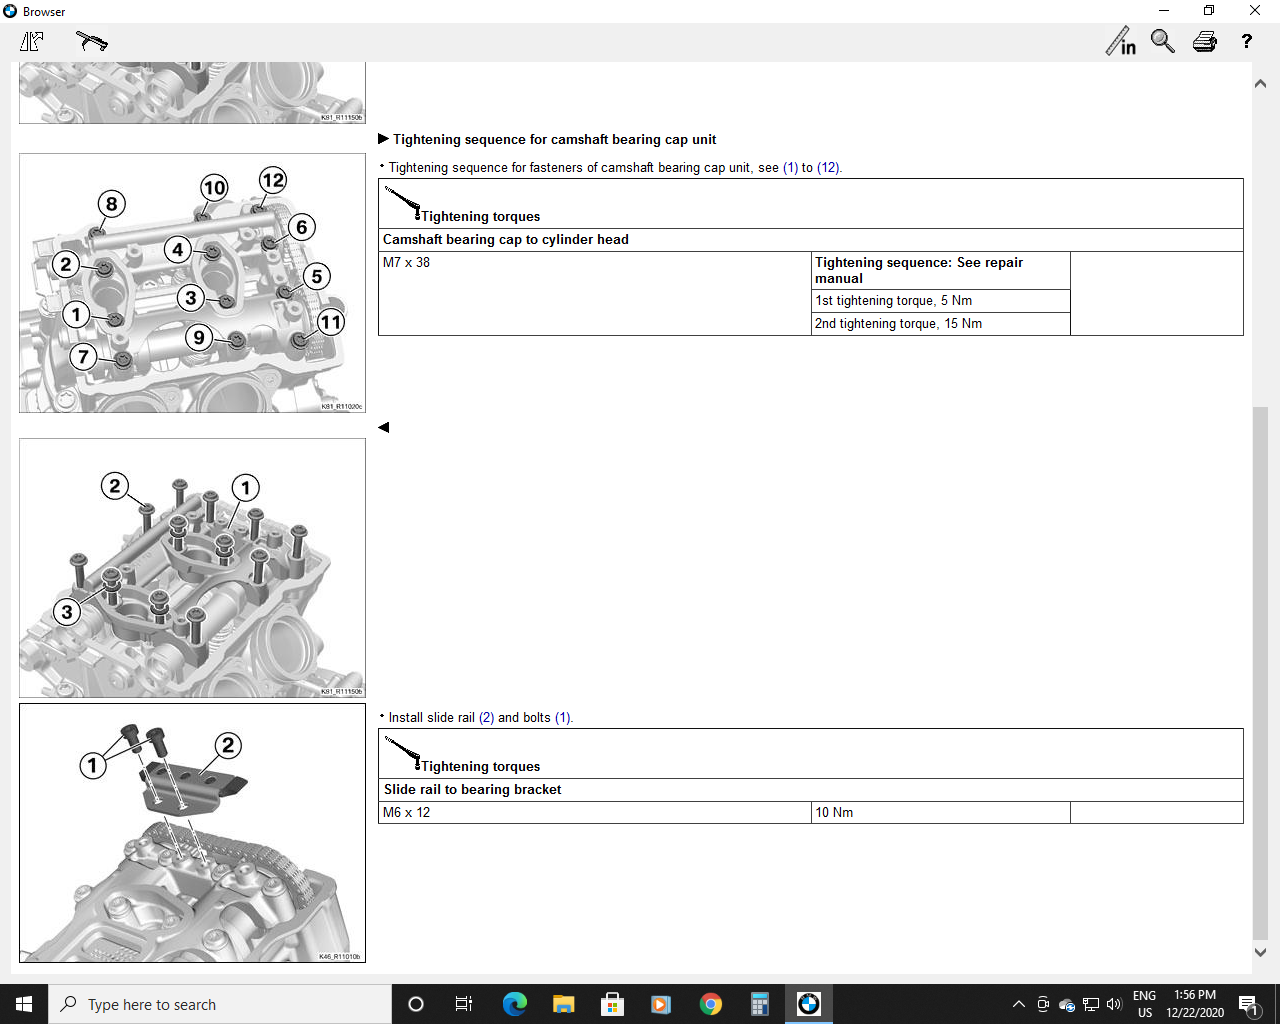Screen dimensions: 1280x1024
Task: Click the BMW logo in the title bar
Action: click(x=11, y=11)
